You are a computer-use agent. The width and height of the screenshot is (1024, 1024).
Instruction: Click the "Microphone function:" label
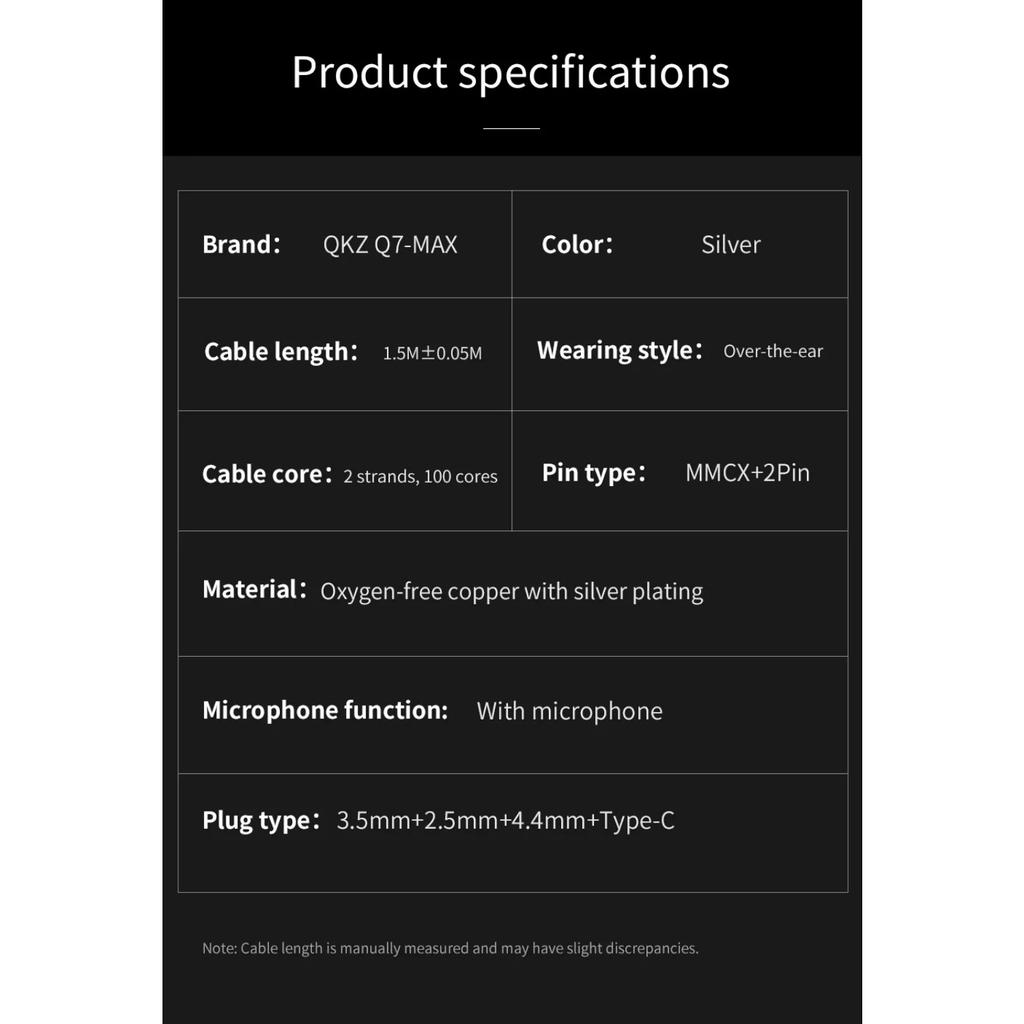[325, 711]
